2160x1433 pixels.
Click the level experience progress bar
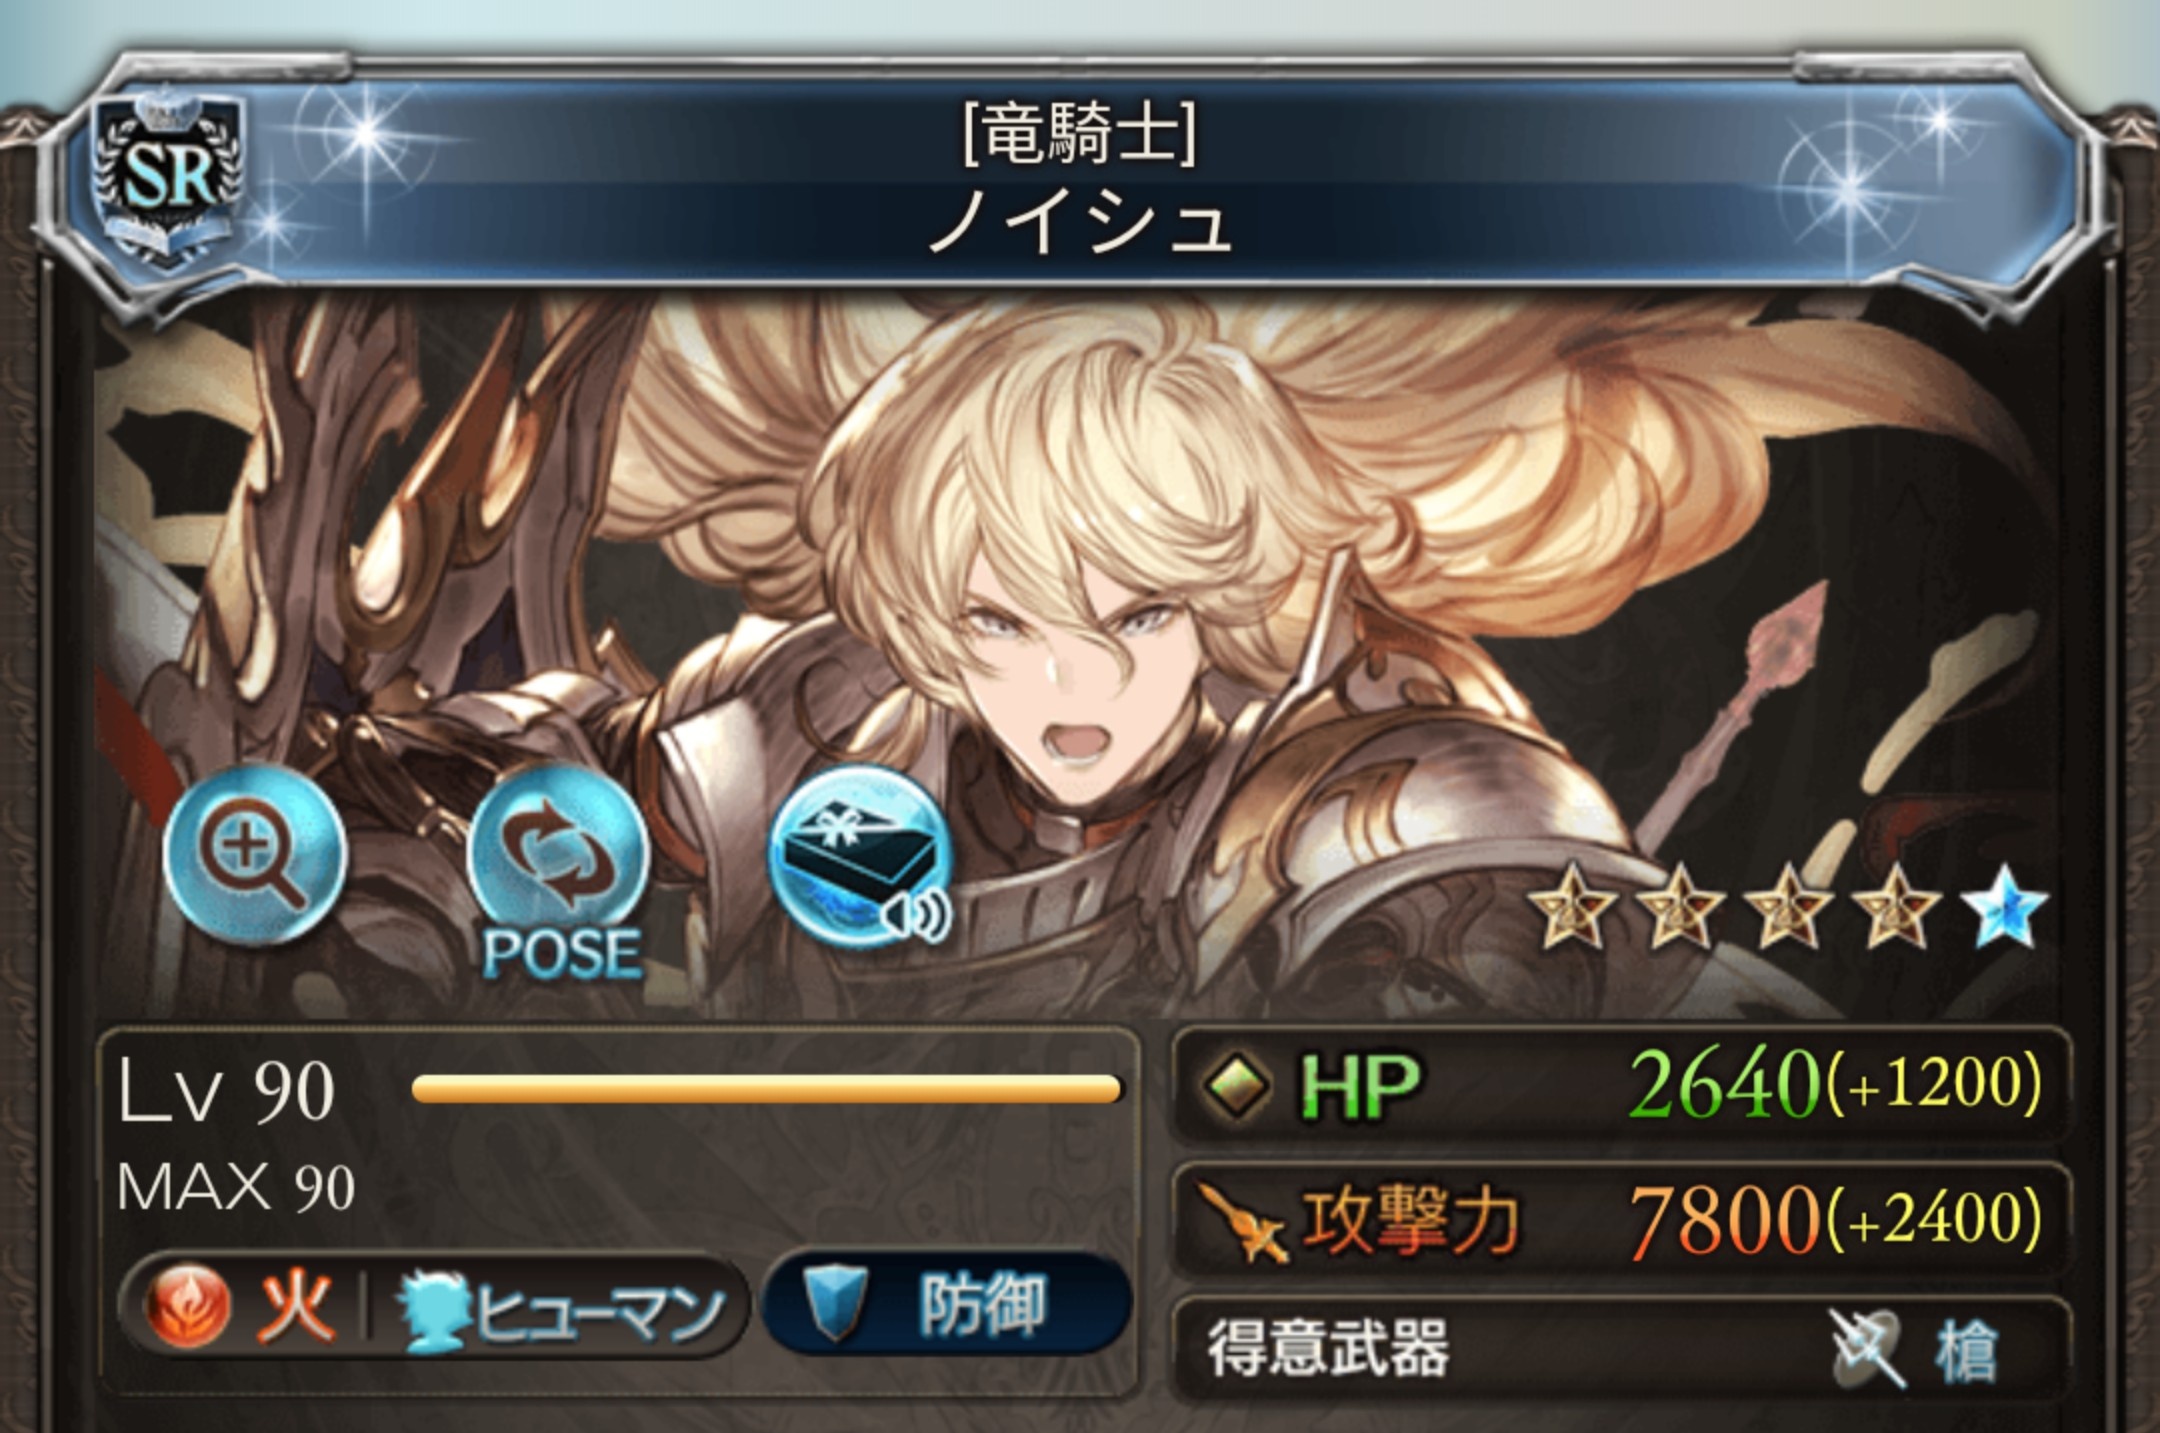point(766,1088)
